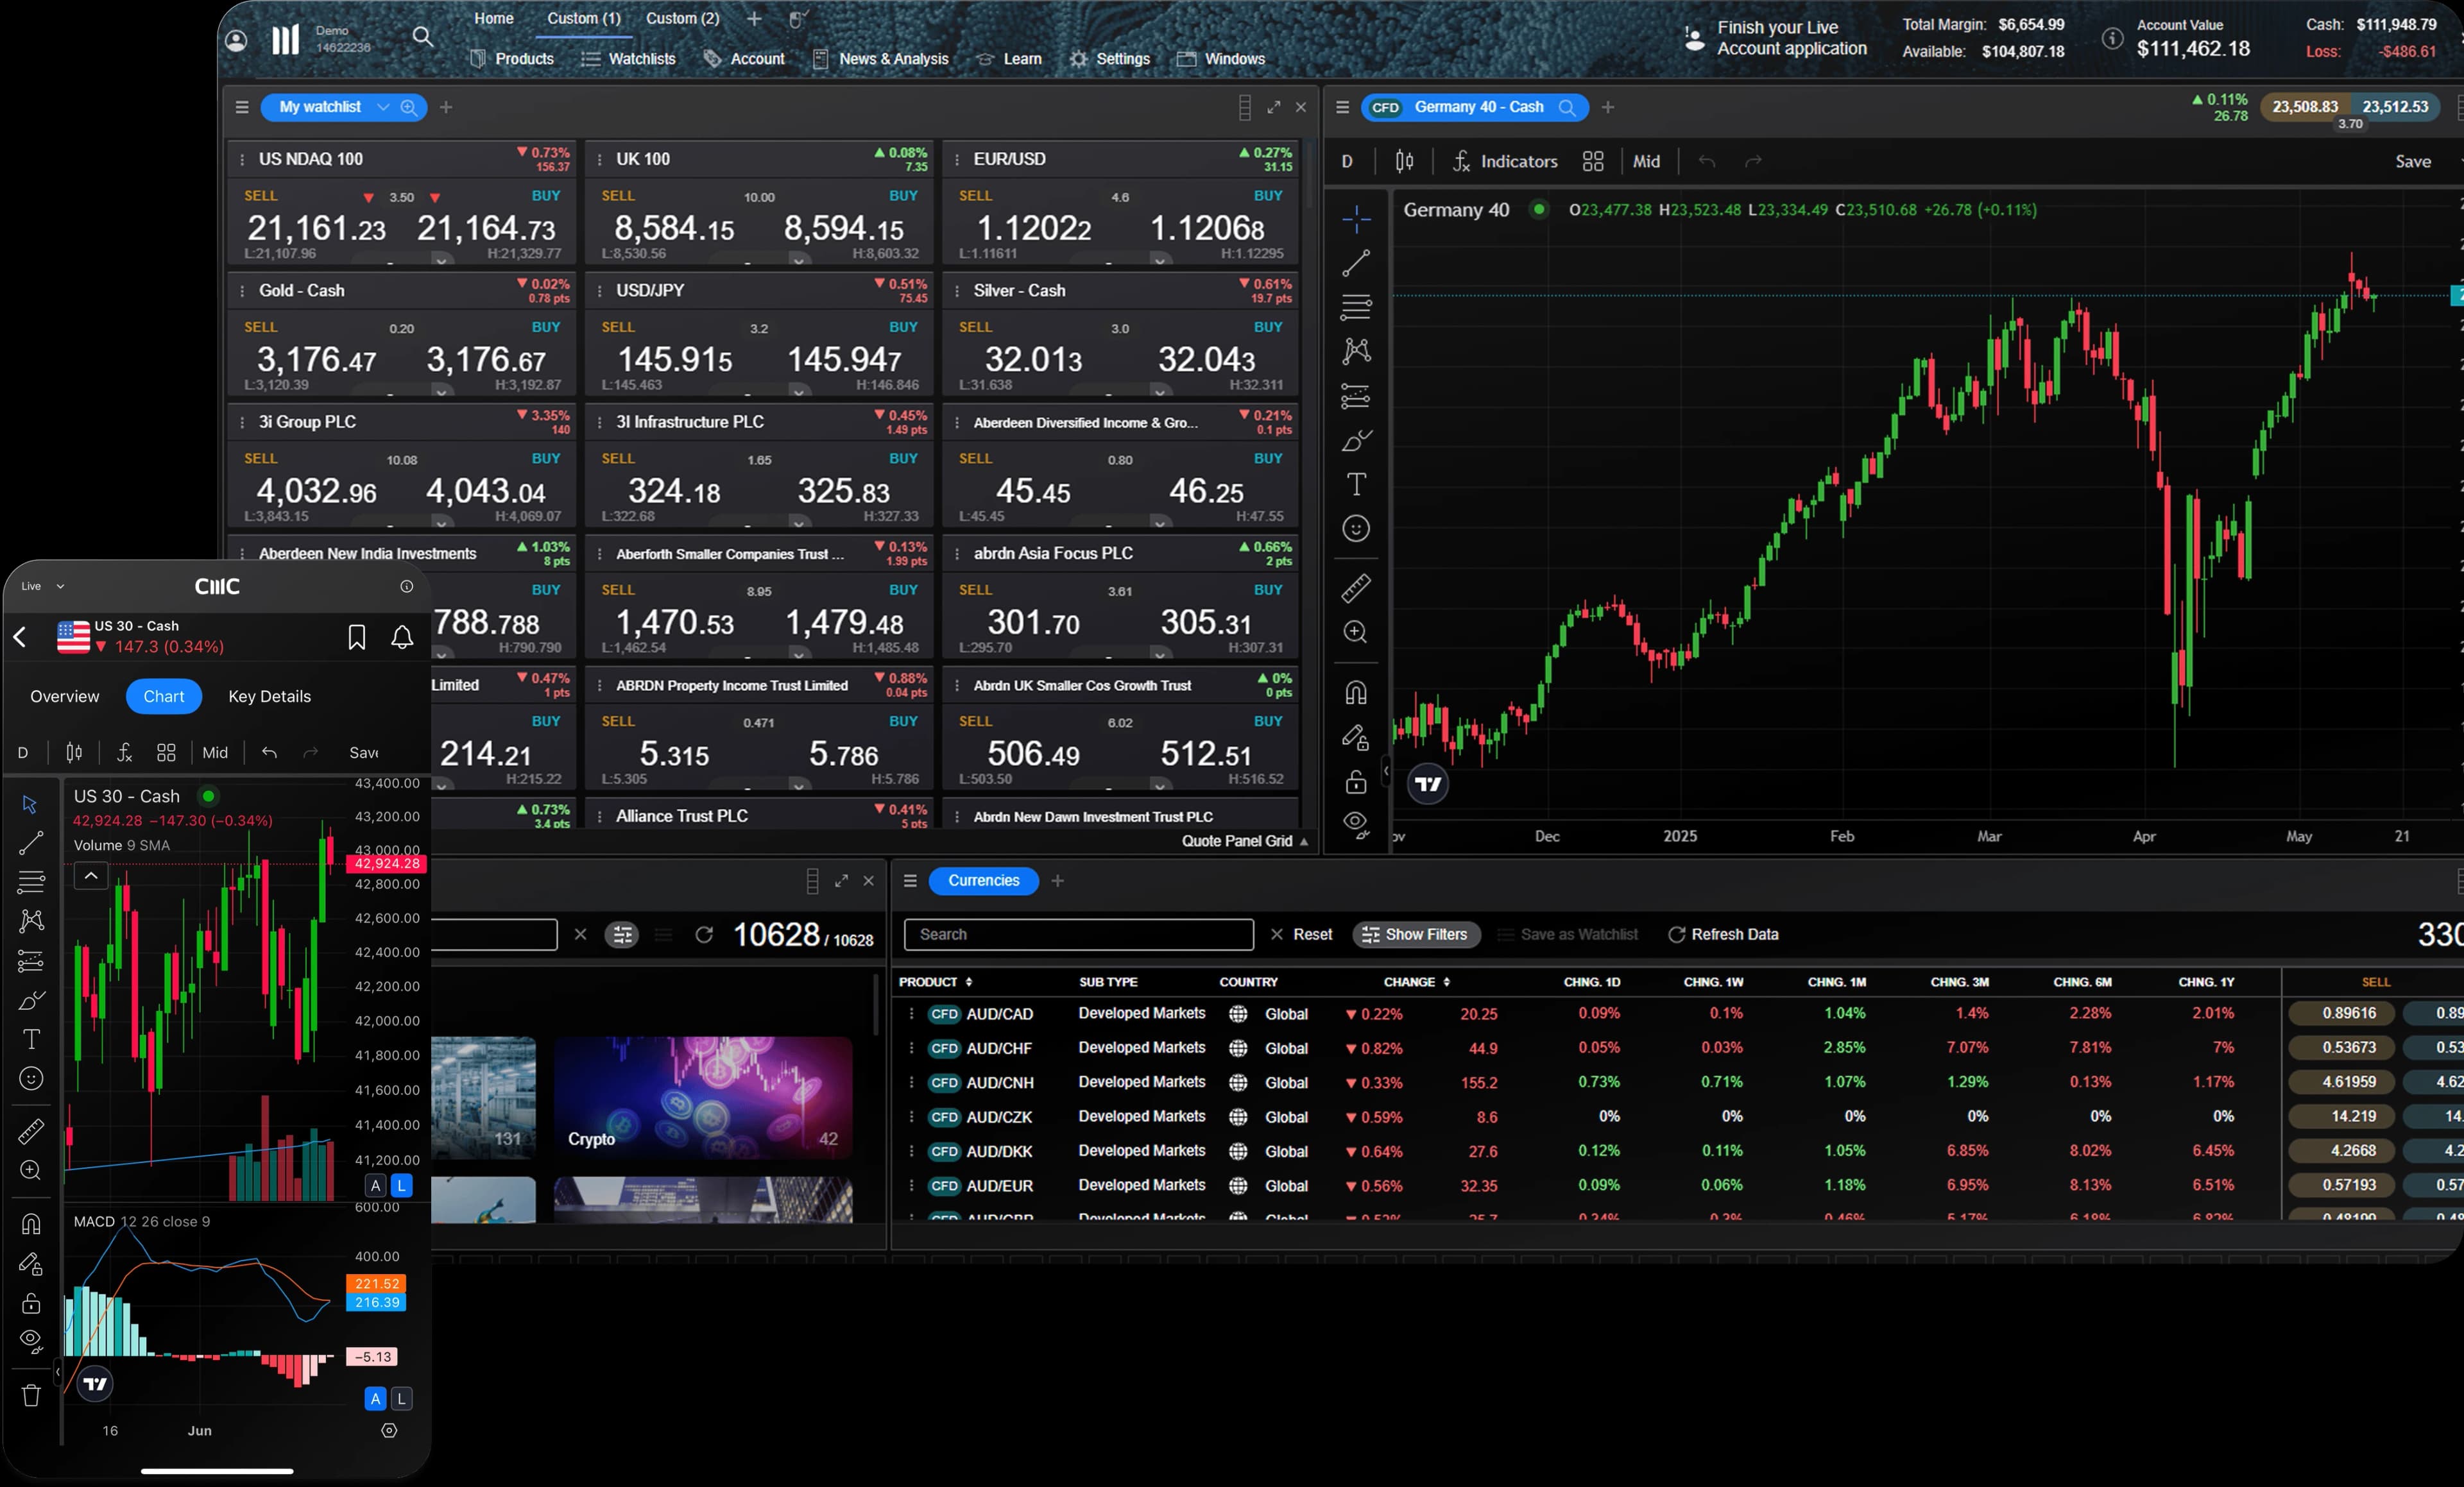This screenshot has width=2464, height=1487.
Task: Expand the Quote Panel Grid
Action: click(x=1243, y=840)
